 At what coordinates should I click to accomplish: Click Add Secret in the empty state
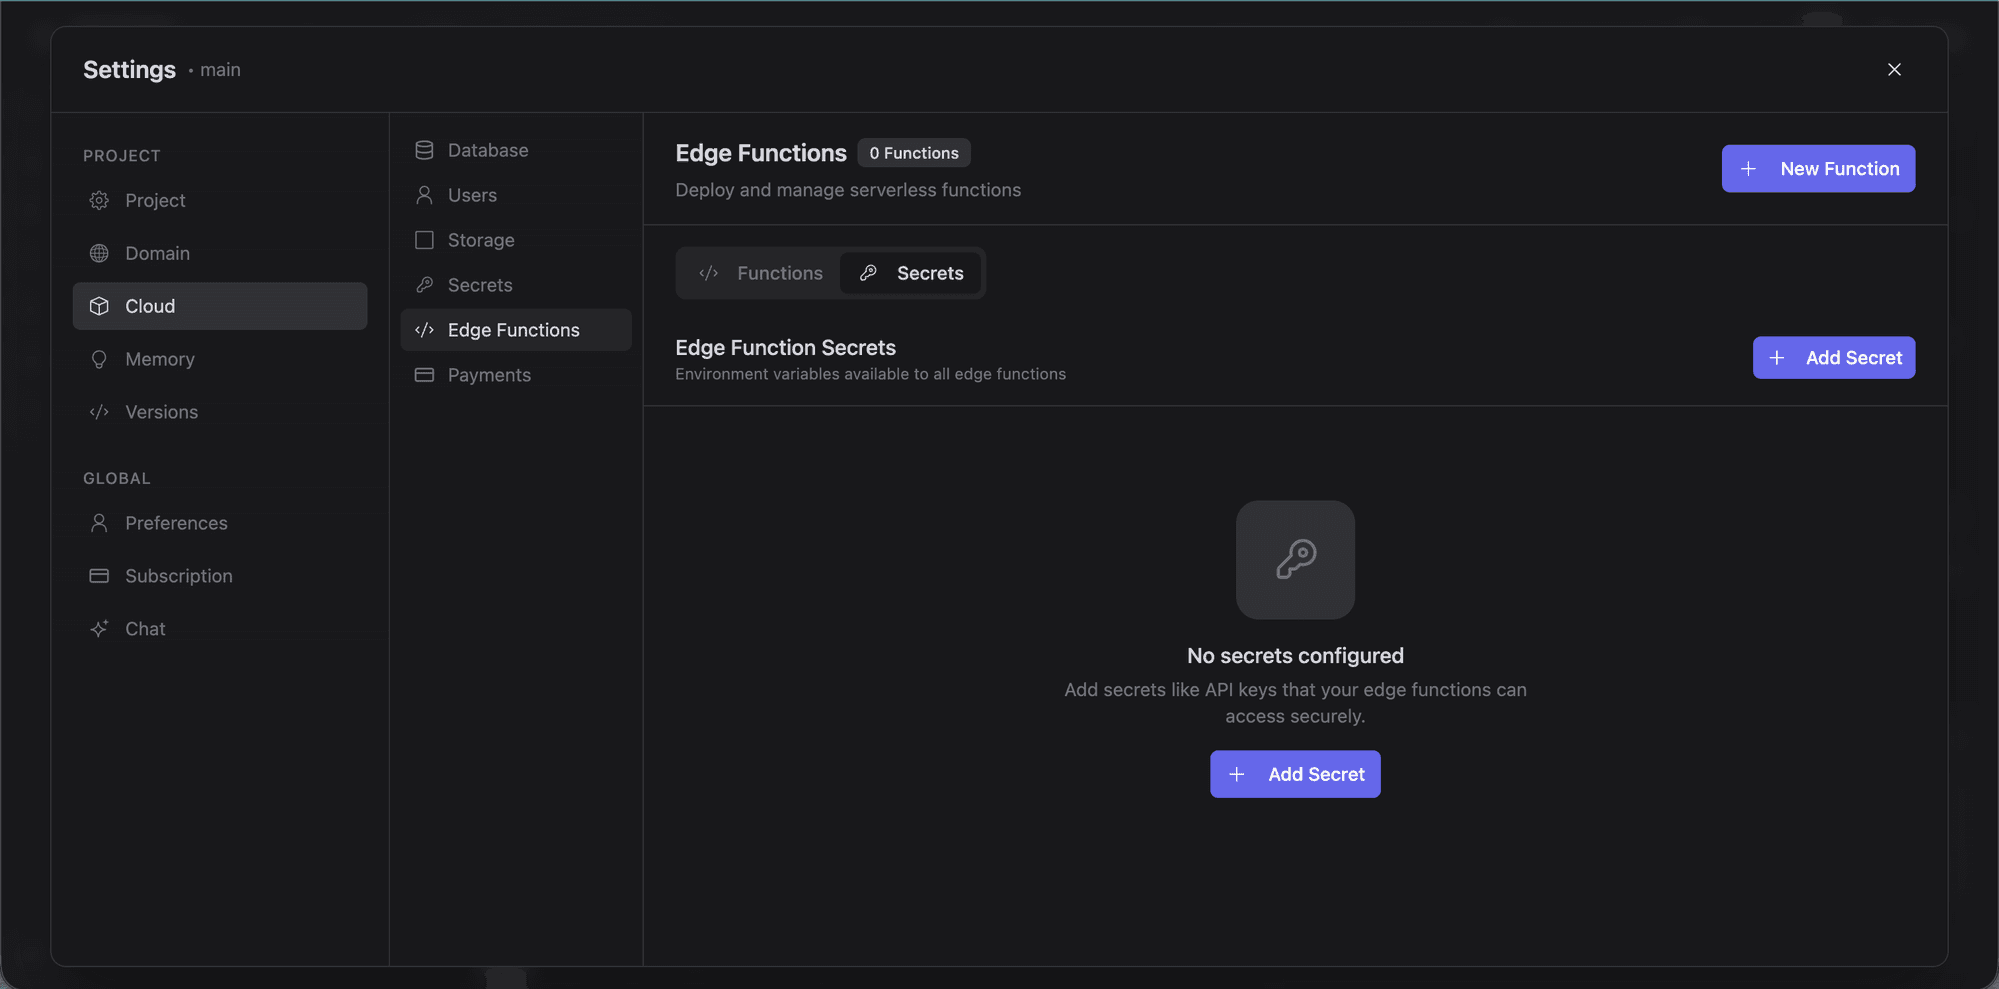[1295, 773]
